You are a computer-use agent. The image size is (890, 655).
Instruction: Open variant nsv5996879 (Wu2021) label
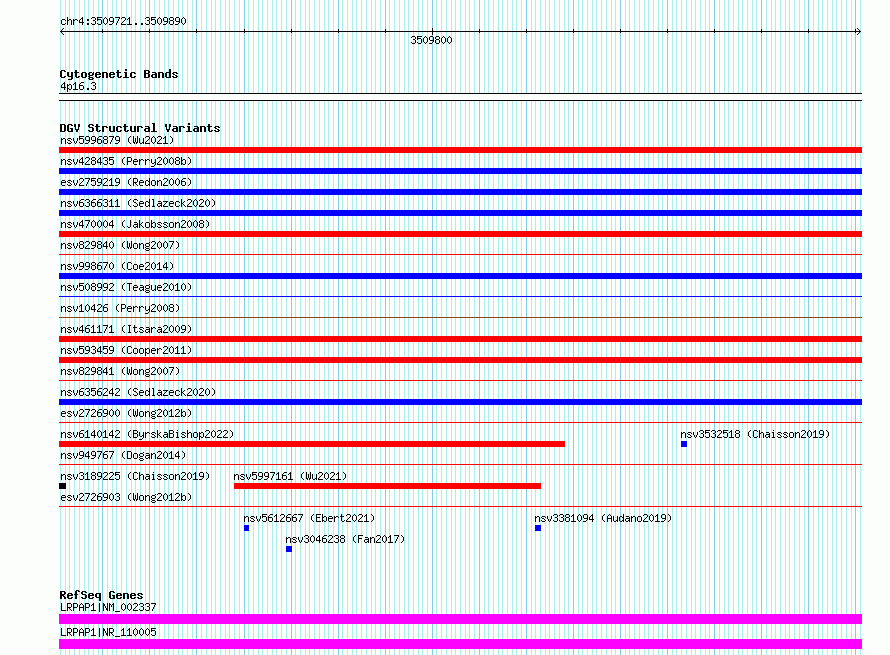point(117,140)
